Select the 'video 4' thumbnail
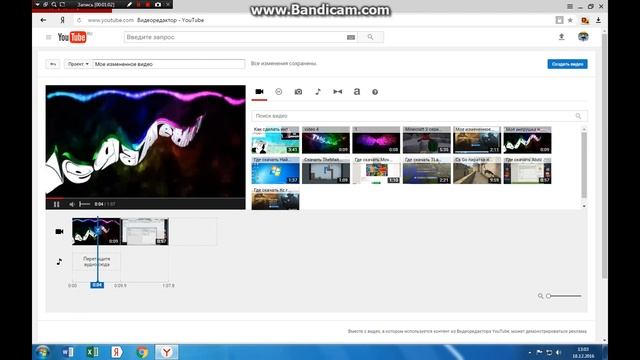The width and height of the screenshot is (640, 360). pos(326,140)
